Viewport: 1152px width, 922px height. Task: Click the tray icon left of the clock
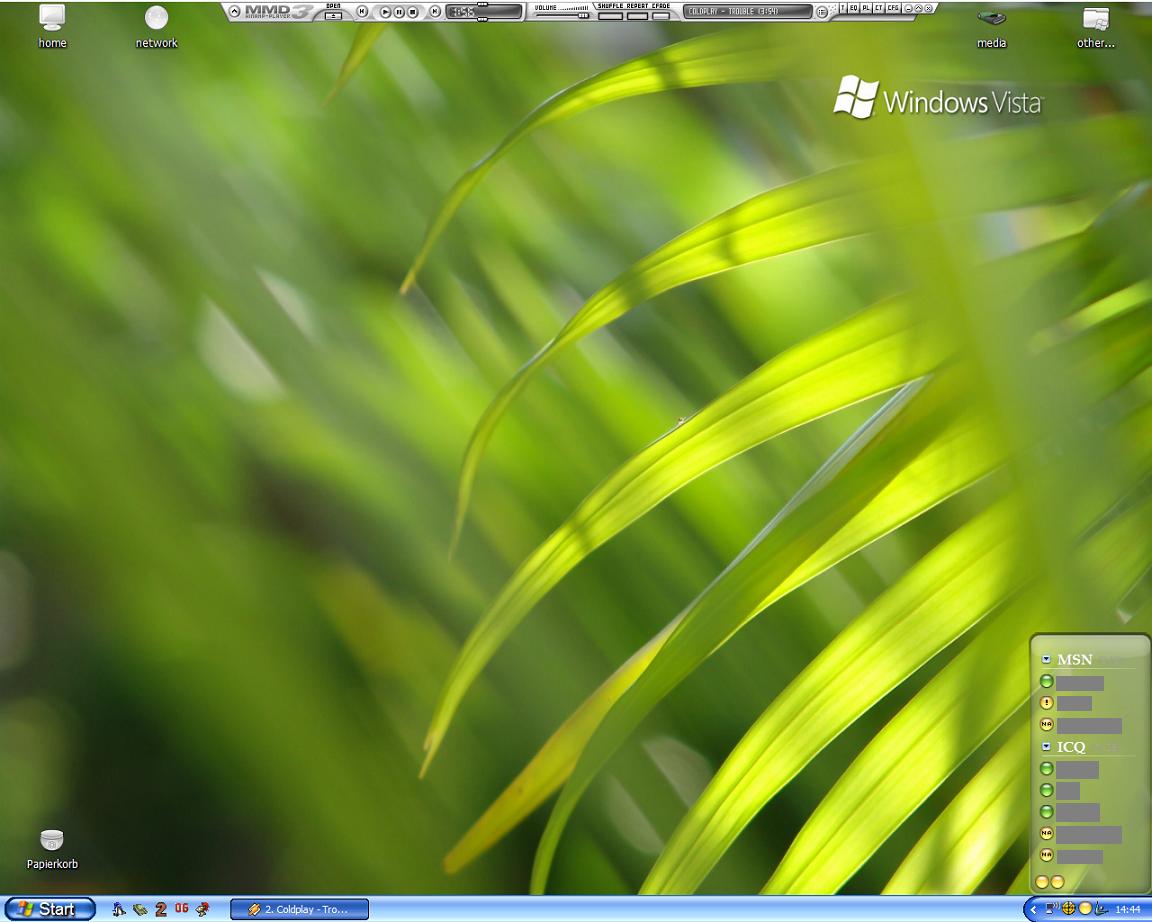(x=1101, y=909)
